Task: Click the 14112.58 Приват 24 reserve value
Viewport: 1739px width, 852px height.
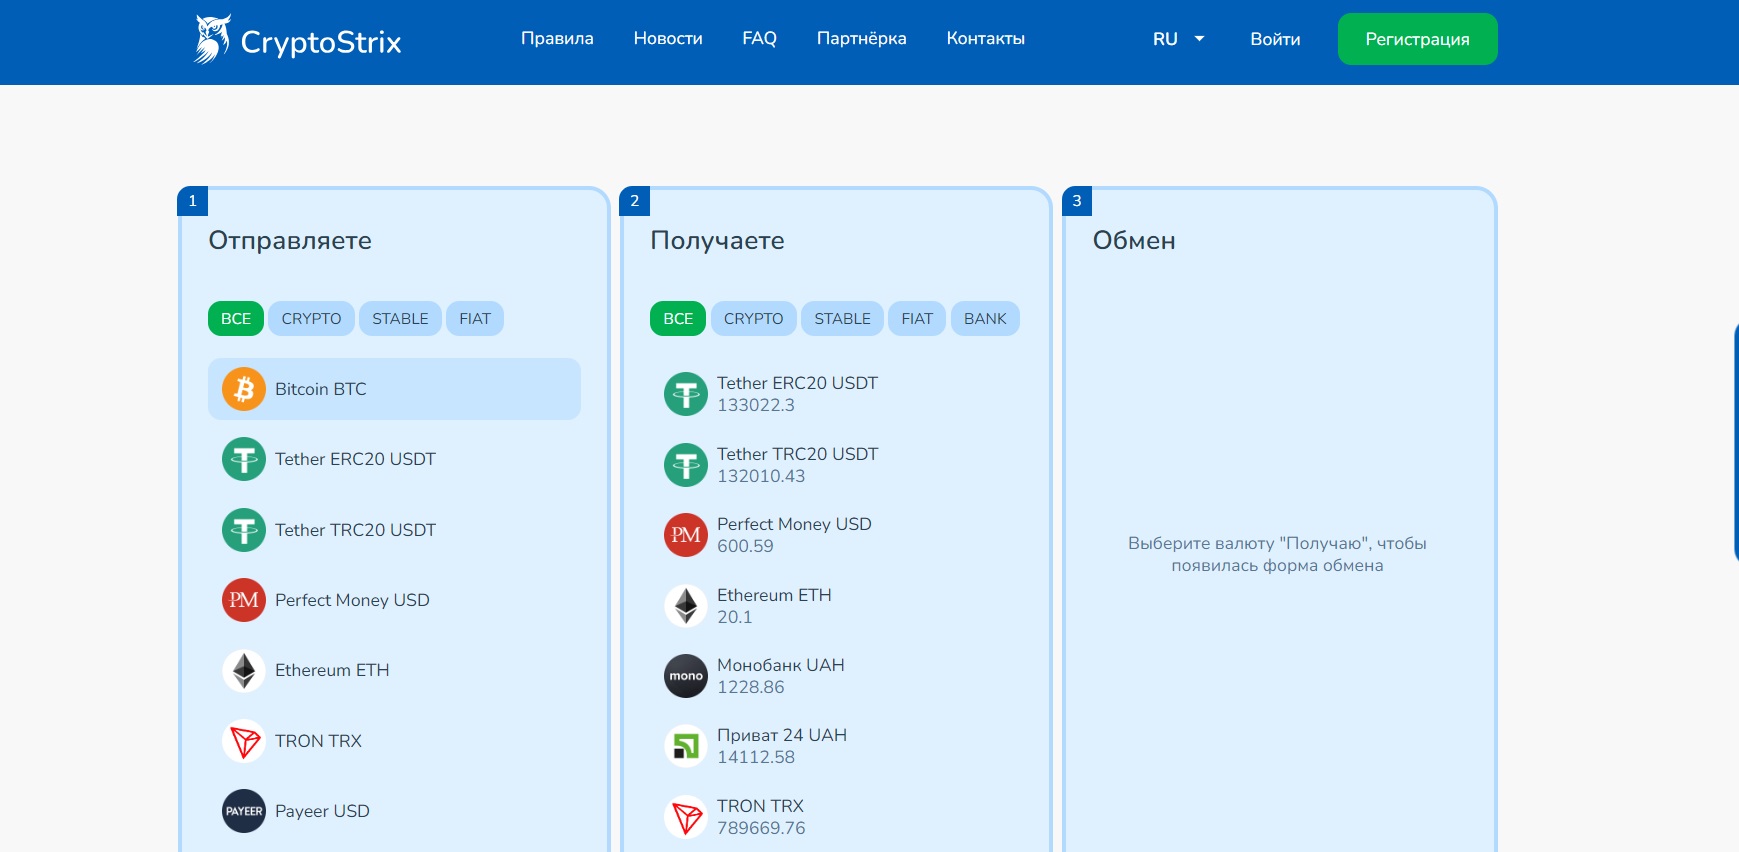Action: (x=756, y=757)
